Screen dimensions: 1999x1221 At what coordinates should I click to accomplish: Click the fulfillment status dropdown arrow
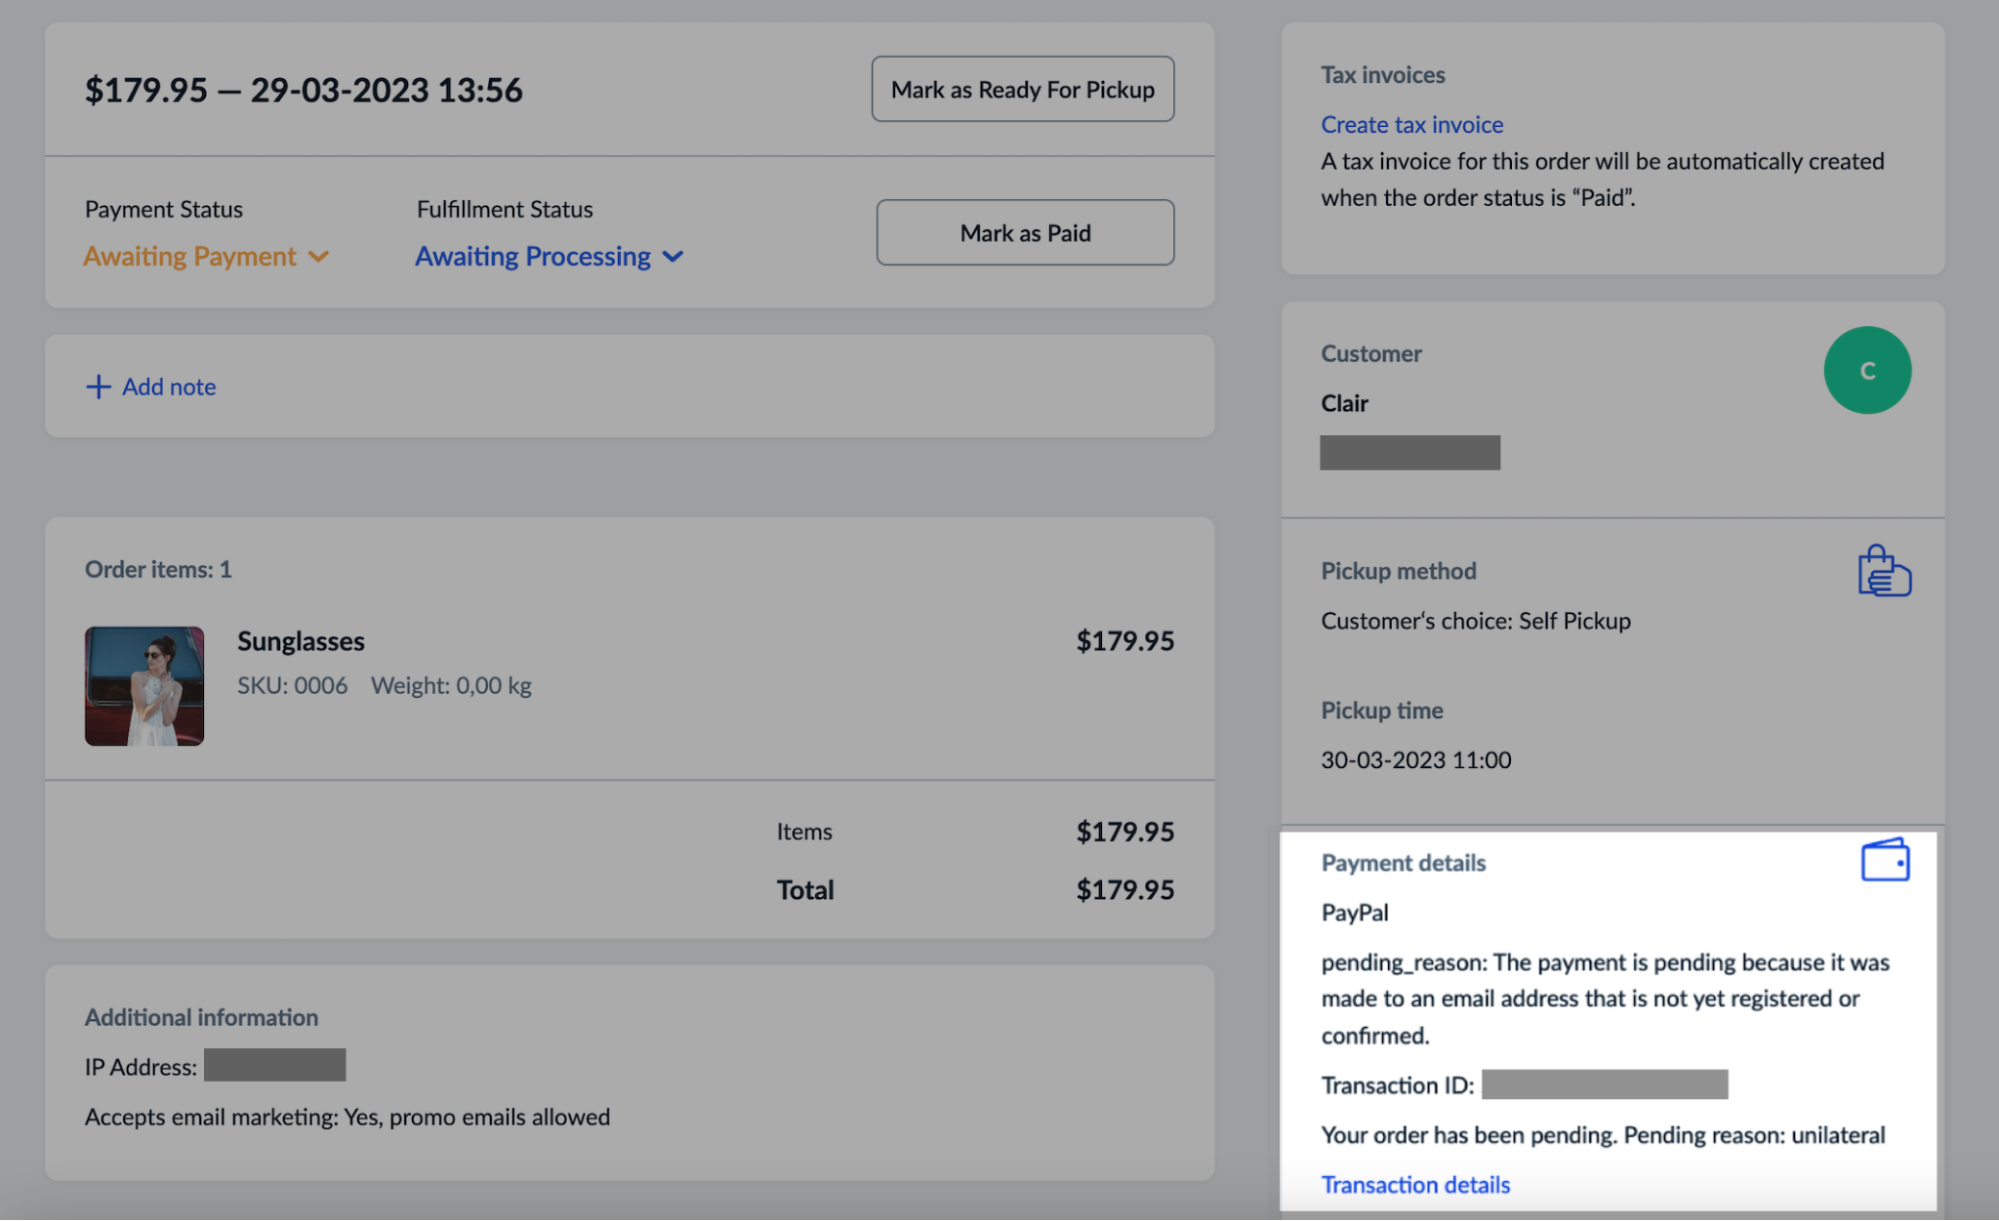pyautogui.click(x=673, y=256)
